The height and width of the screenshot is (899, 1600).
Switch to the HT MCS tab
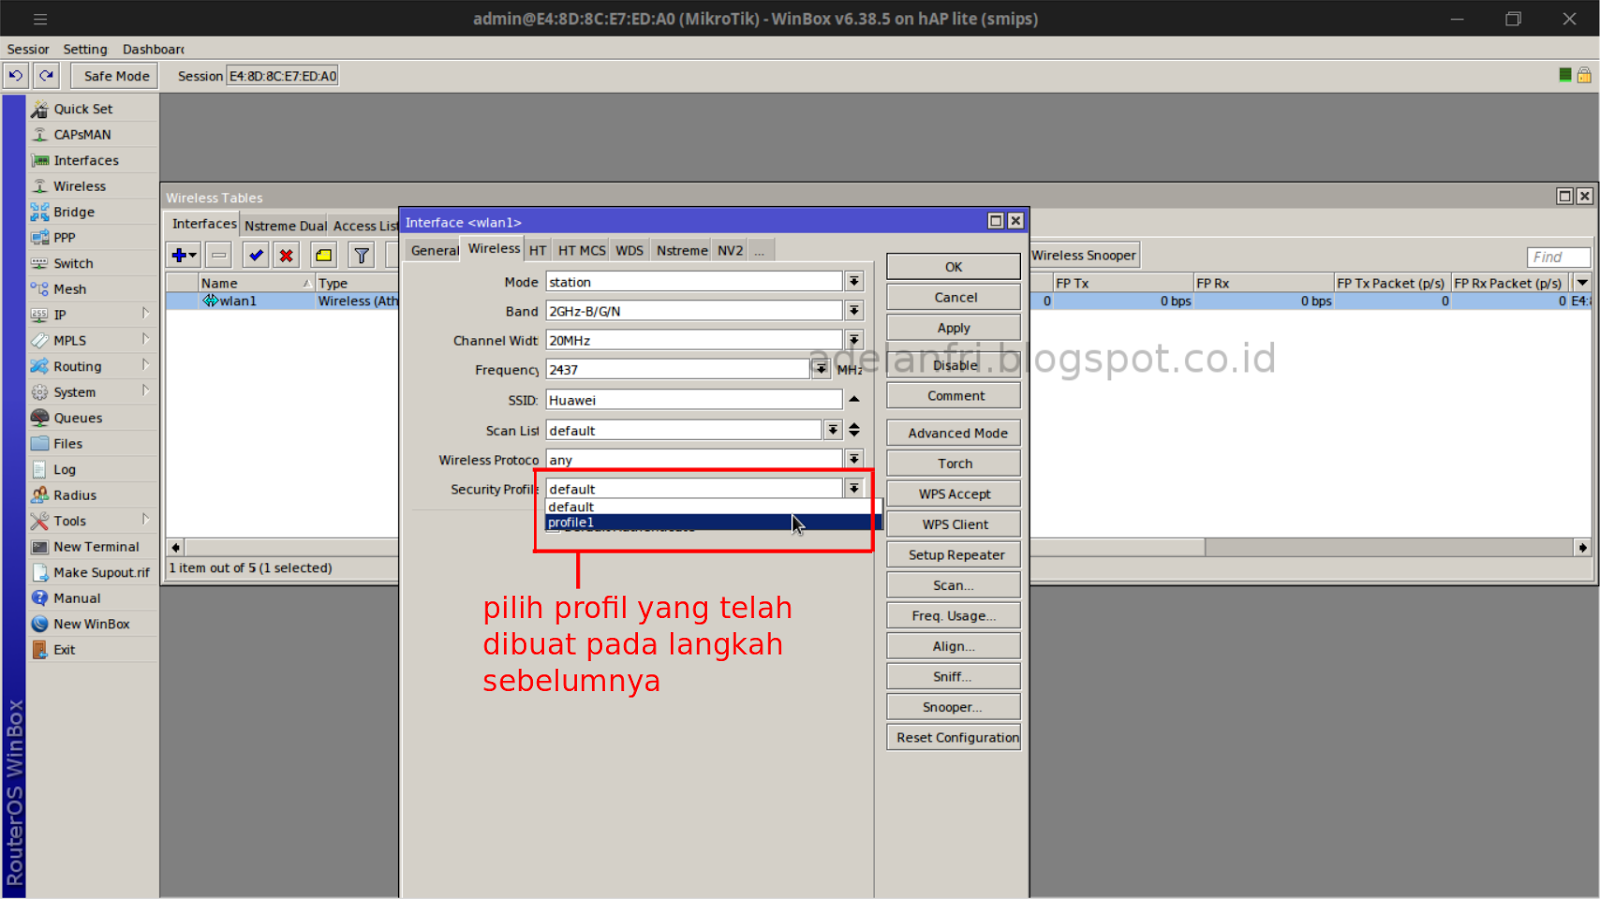point(582,250)
